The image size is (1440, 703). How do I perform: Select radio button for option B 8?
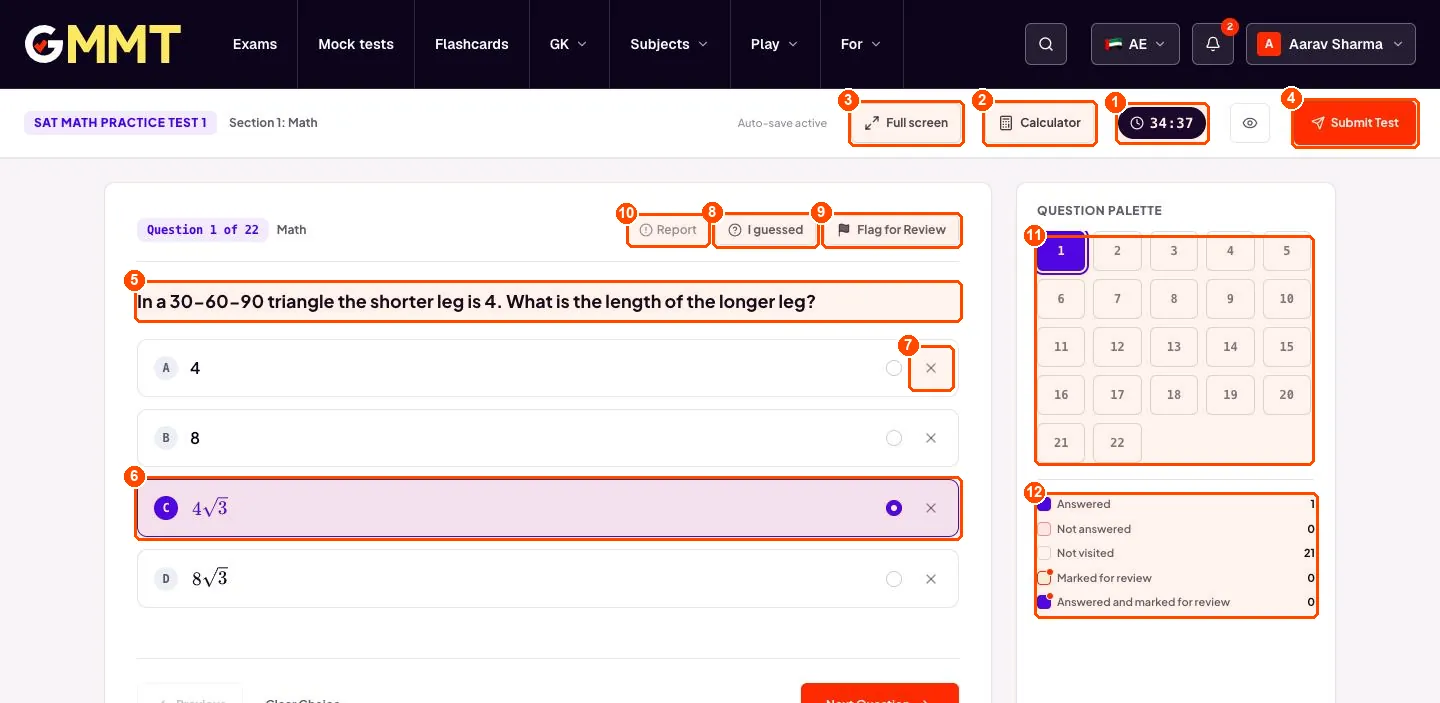(894, 438)
